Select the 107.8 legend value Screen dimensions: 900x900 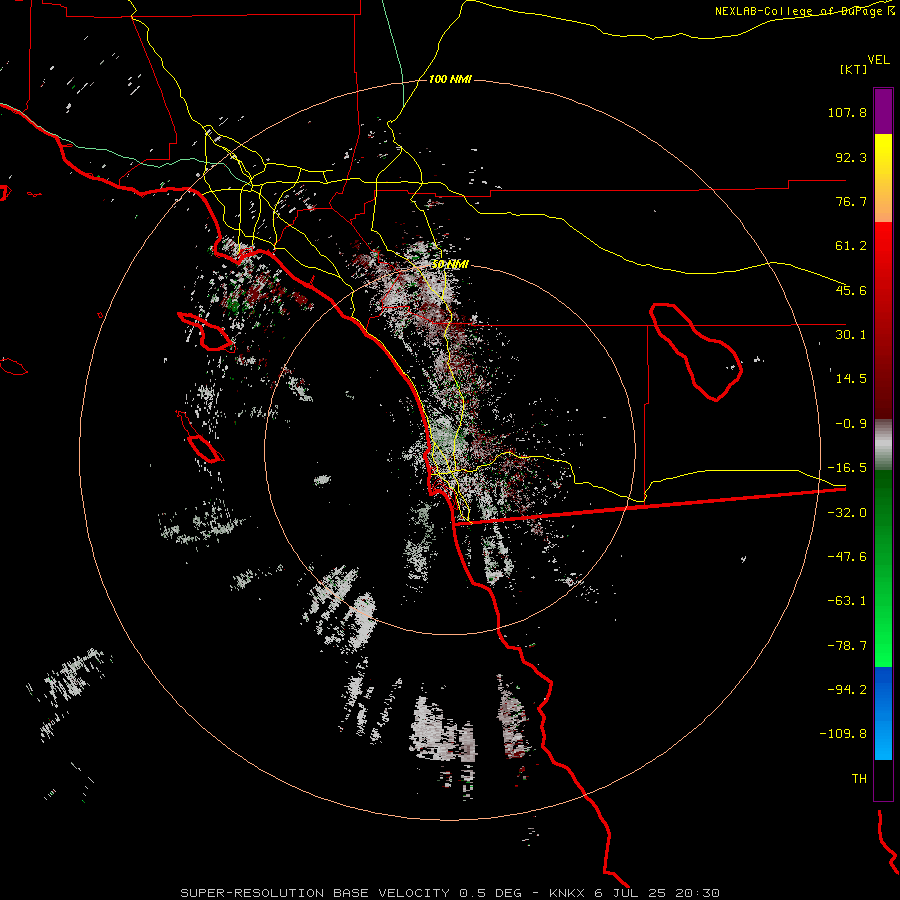click(x=847, y=112)
